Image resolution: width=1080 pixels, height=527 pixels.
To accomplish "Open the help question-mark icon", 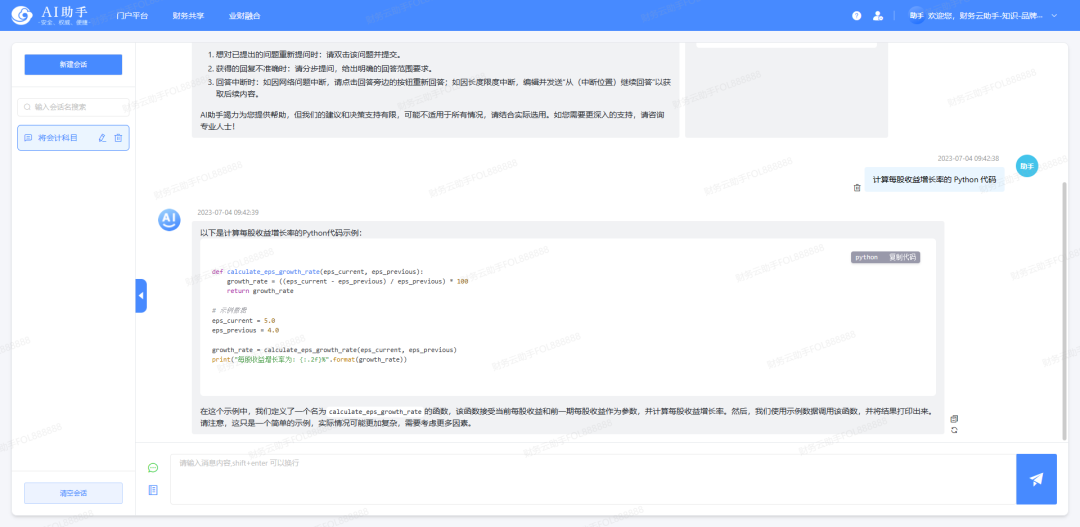I will click(856, 15).
